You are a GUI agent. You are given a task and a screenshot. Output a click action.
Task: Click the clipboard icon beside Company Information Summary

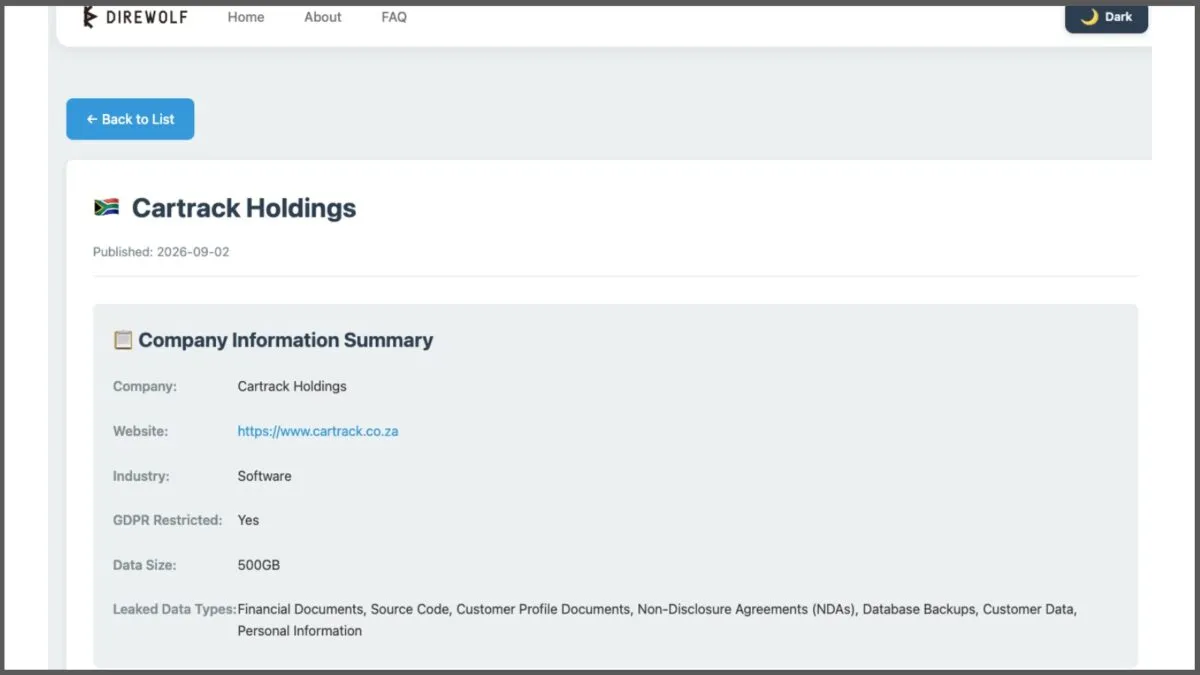tap(123, 340)
